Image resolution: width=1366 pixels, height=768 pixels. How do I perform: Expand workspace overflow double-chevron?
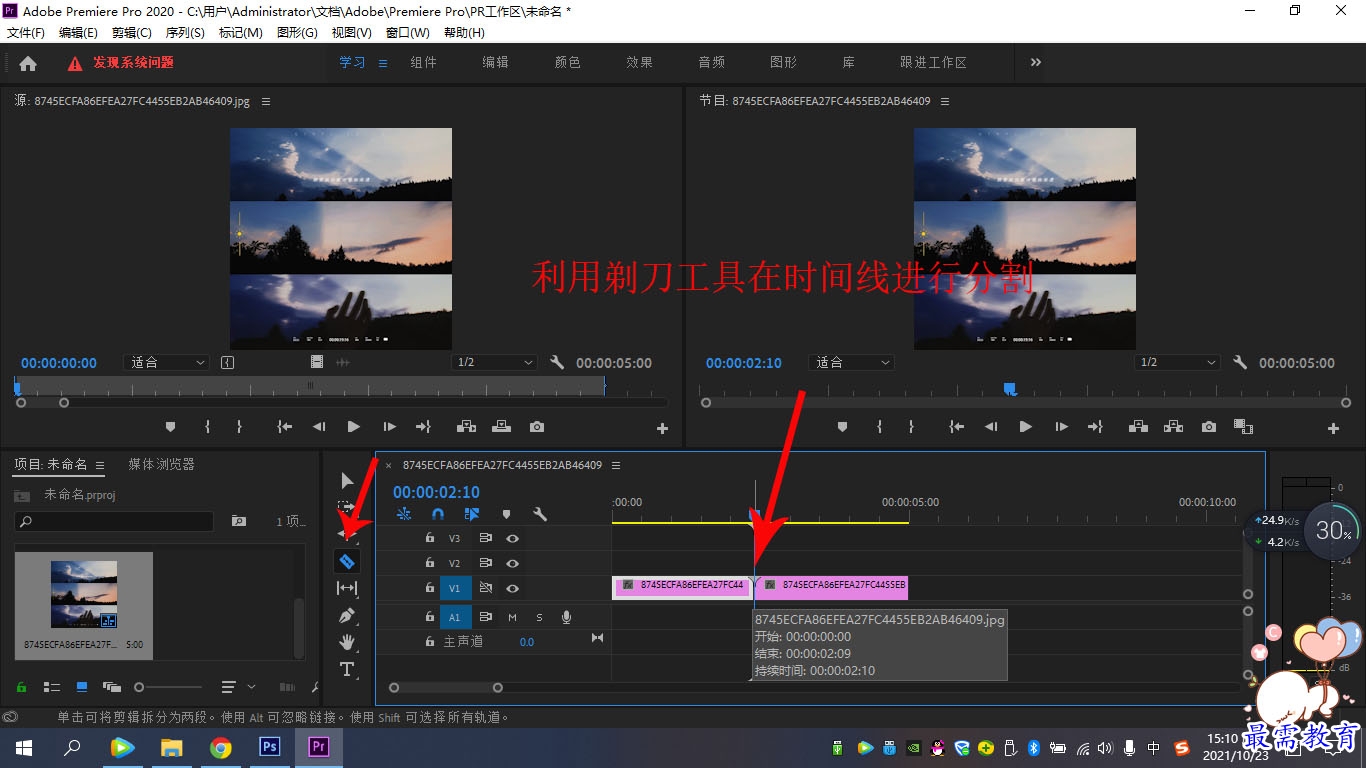pos(1035,62)
